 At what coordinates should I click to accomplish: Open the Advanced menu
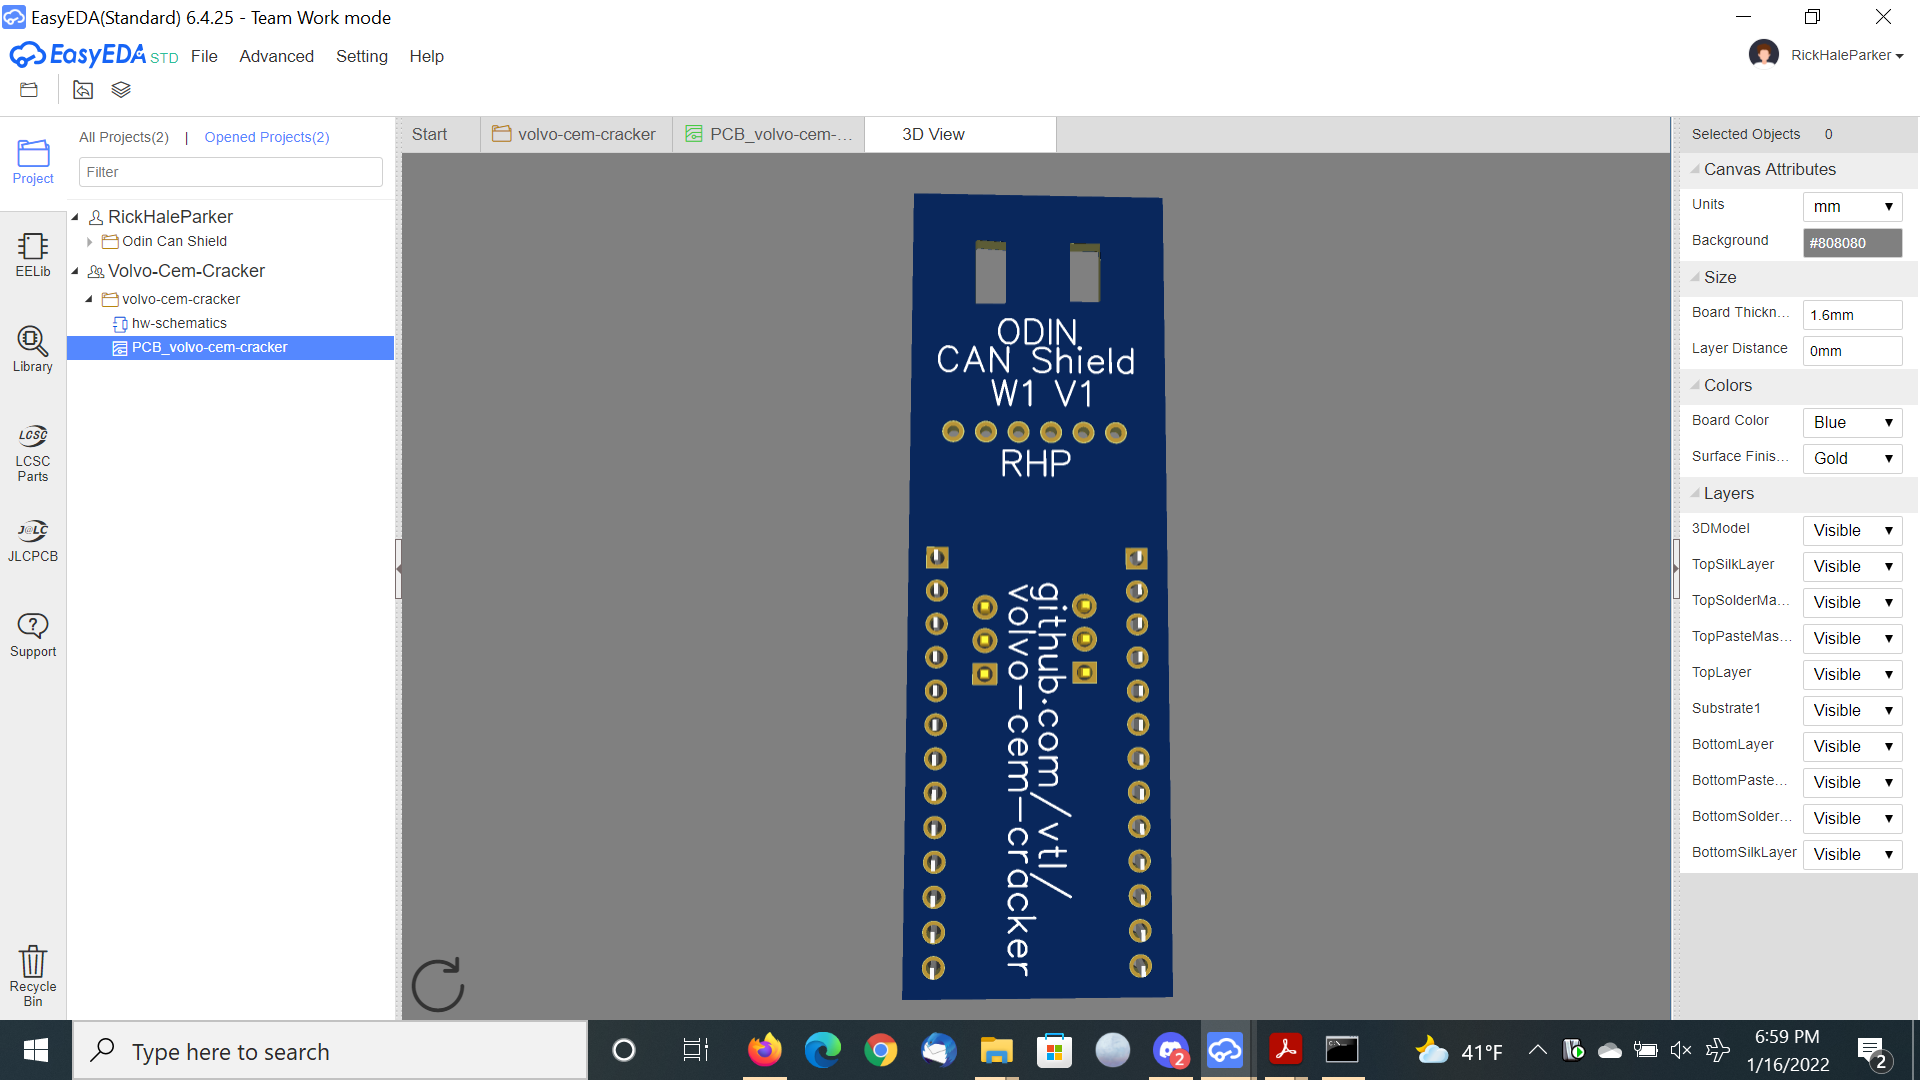(276, 56)
